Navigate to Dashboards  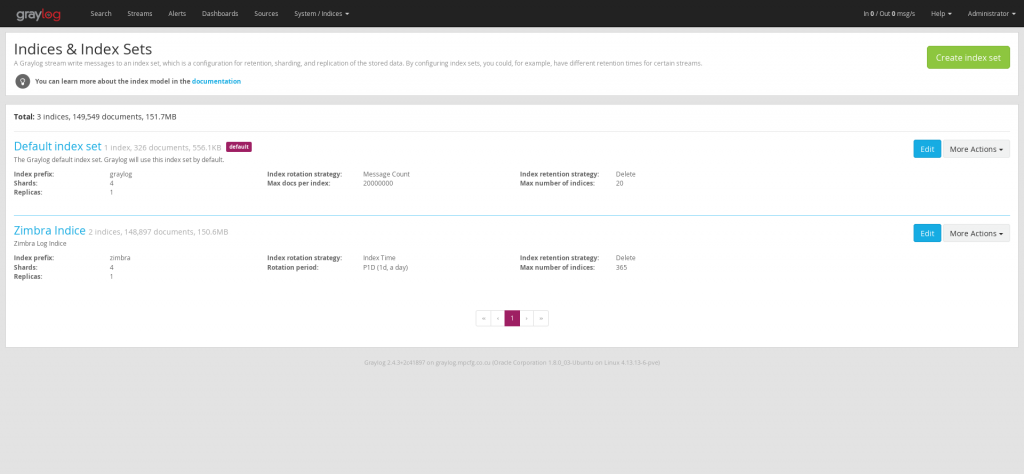[220, 13]
